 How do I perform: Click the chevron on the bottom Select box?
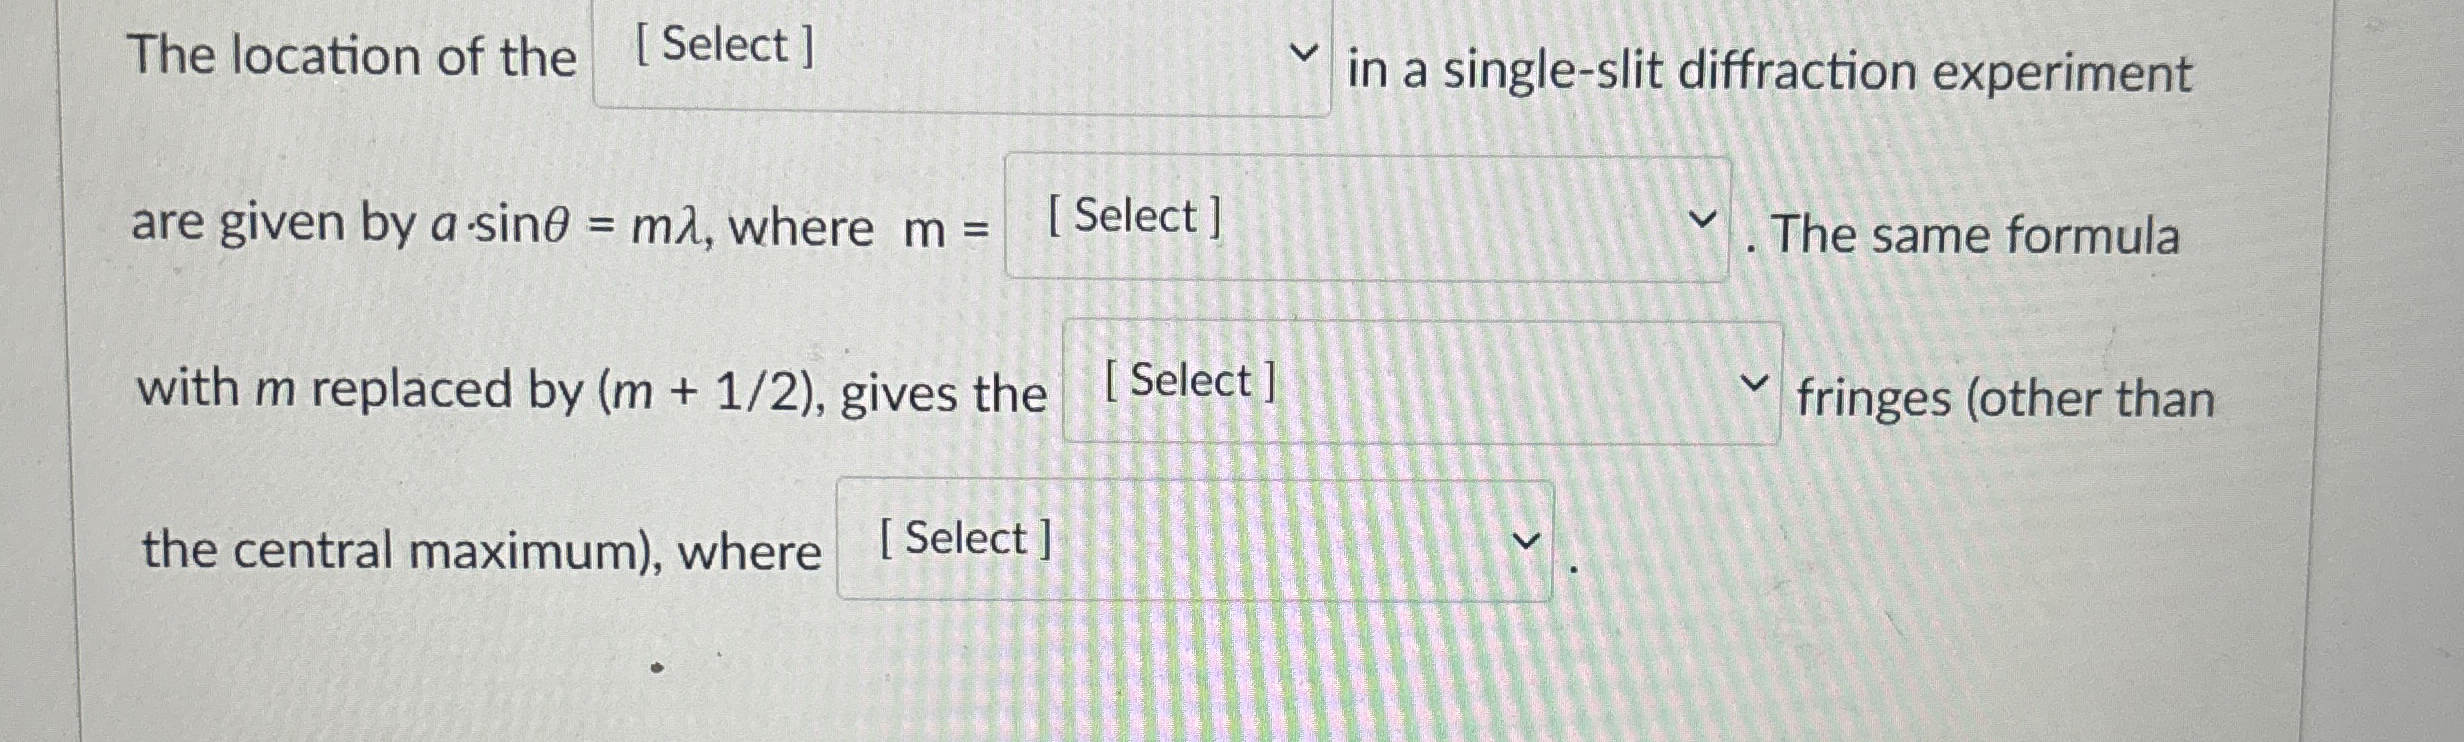tap(1523, 540)
